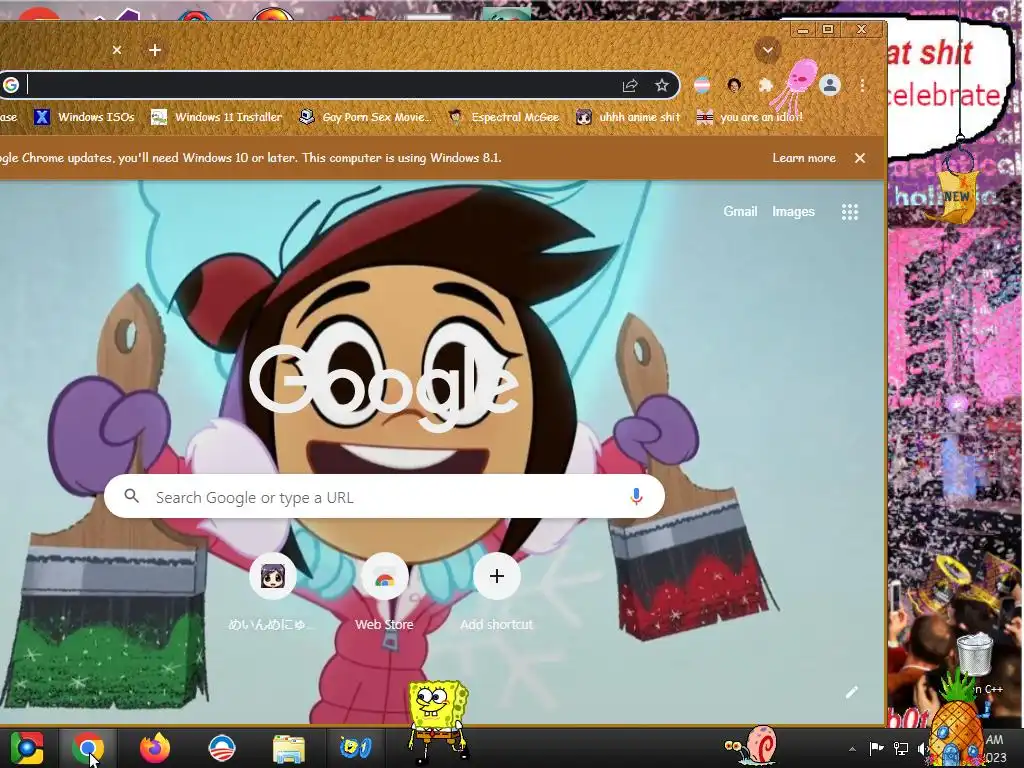The width and height of the screenshot is (1024, 768).
Task: Open the trans flag extension icon
Action: [702, 86]
